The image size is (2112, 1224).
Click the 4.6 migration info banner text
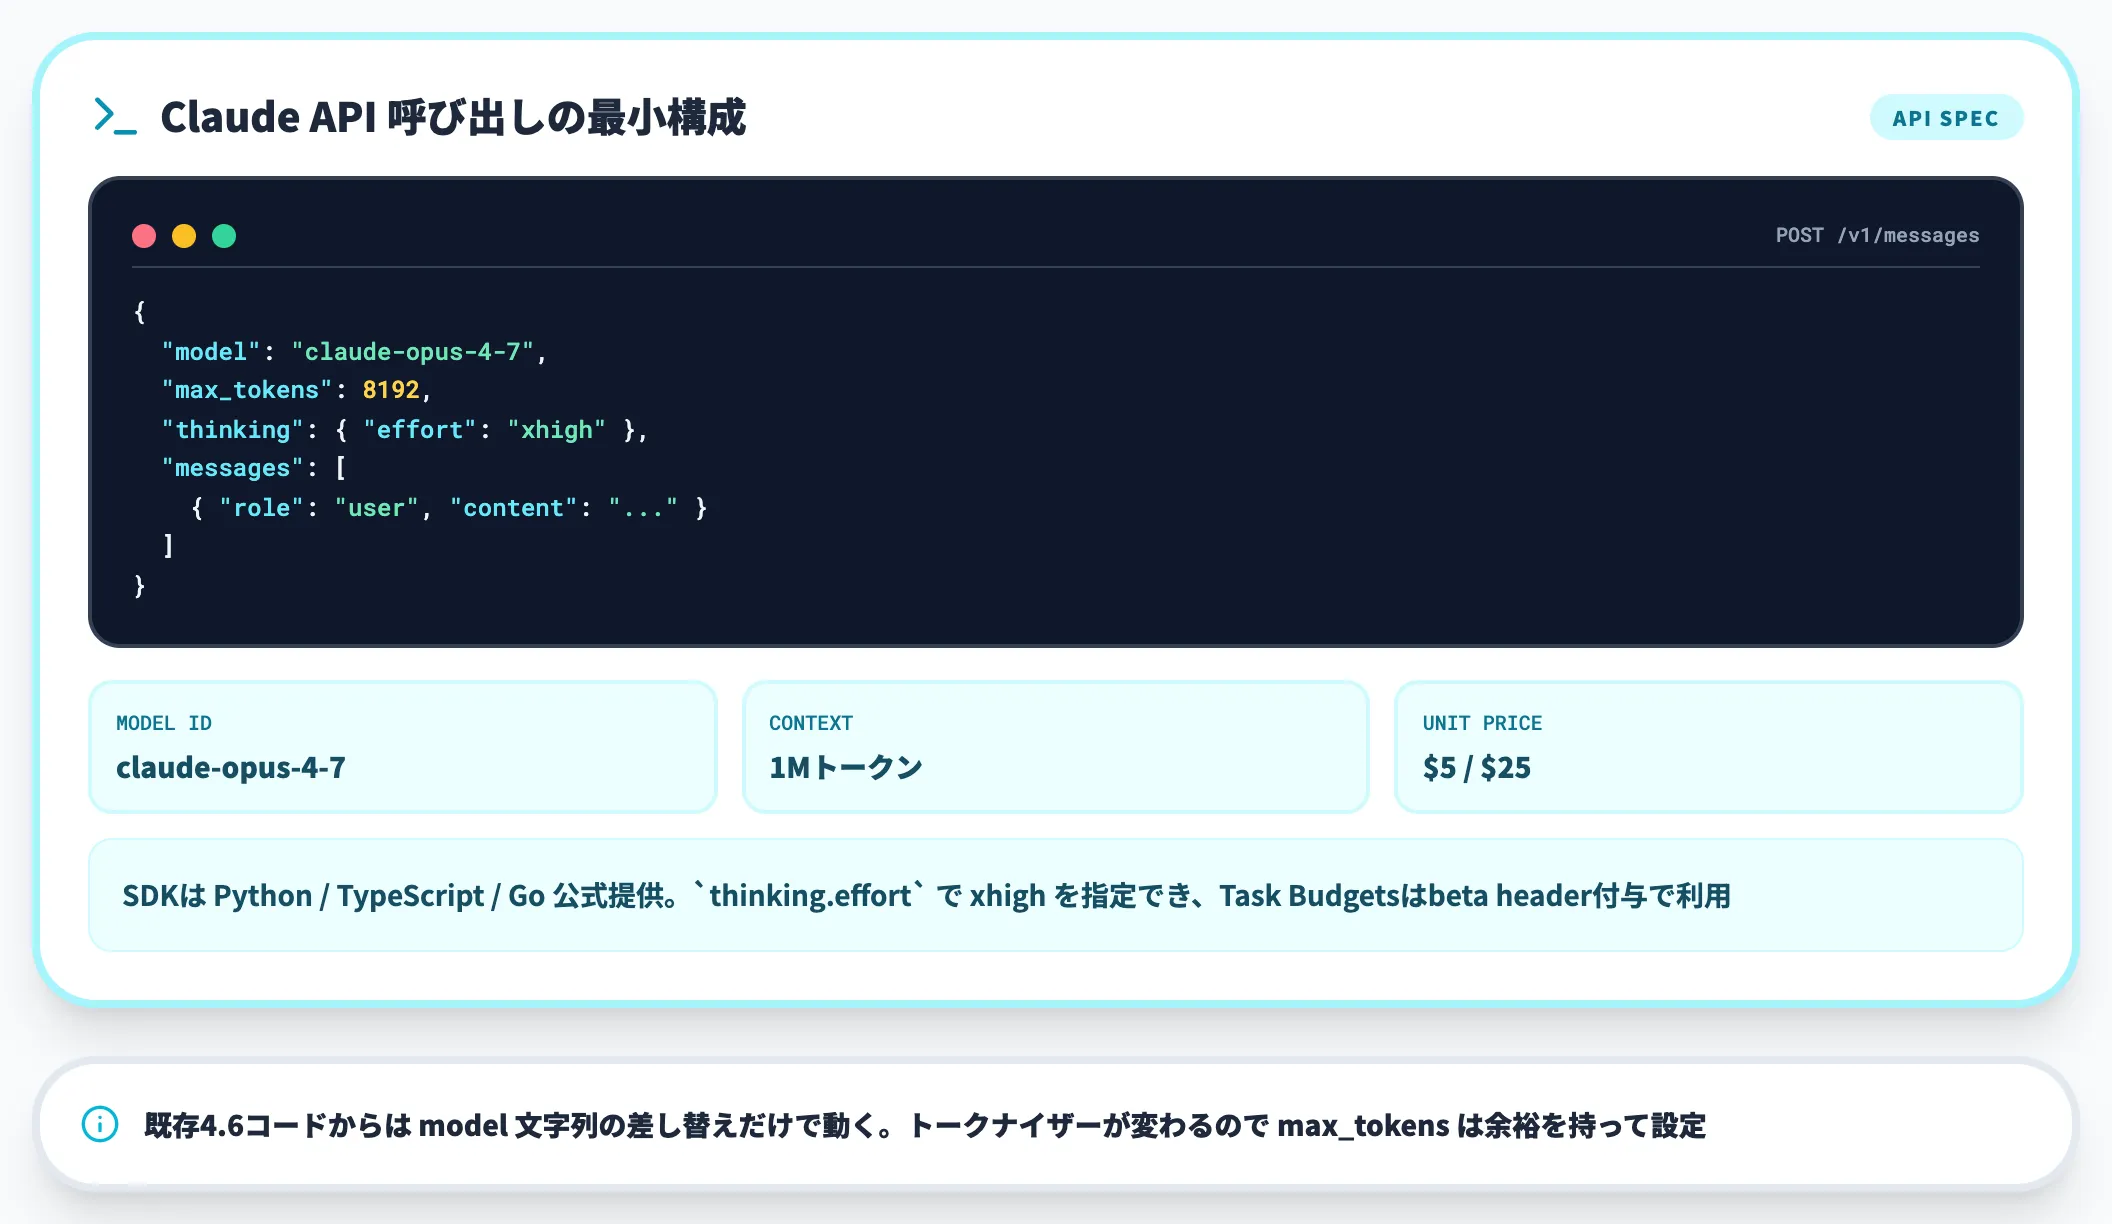[925, 1125]
